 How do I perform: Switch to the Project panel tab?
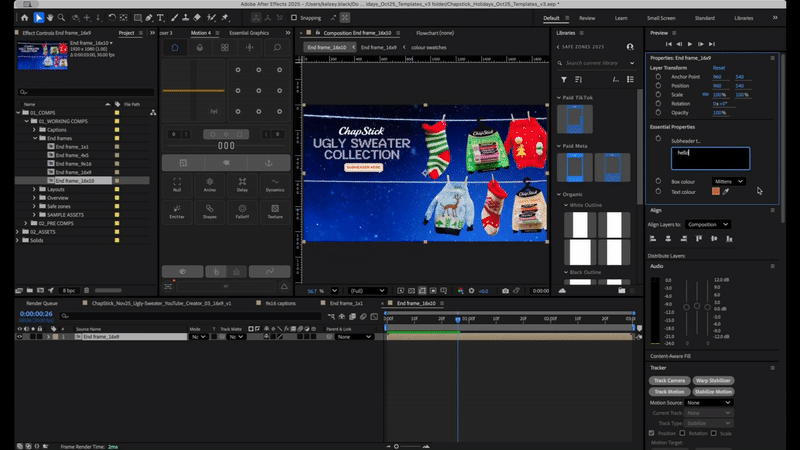coord(126,33)
